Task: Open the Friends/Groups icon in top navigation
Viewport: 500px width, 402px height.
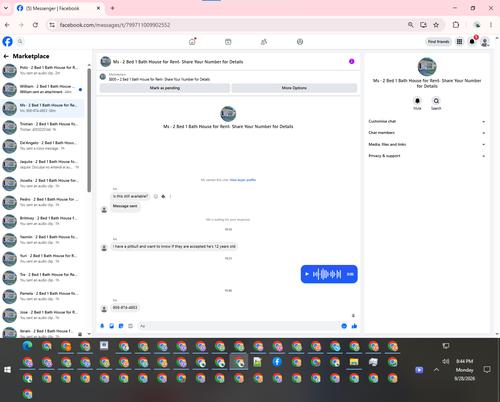Action: click(x=264, y=42)
